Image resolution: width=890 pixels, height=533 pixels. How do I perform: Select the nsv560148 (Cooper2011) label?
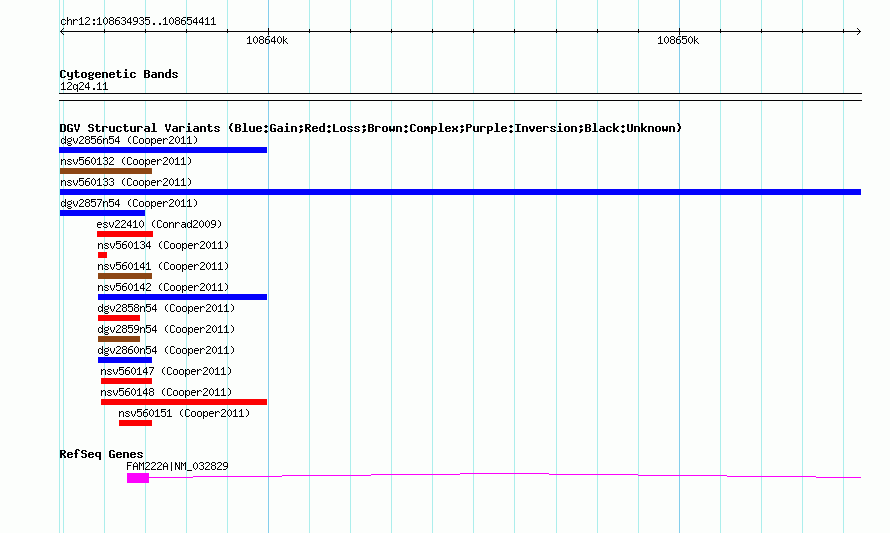pyautogui.click(x=166, y=392)
